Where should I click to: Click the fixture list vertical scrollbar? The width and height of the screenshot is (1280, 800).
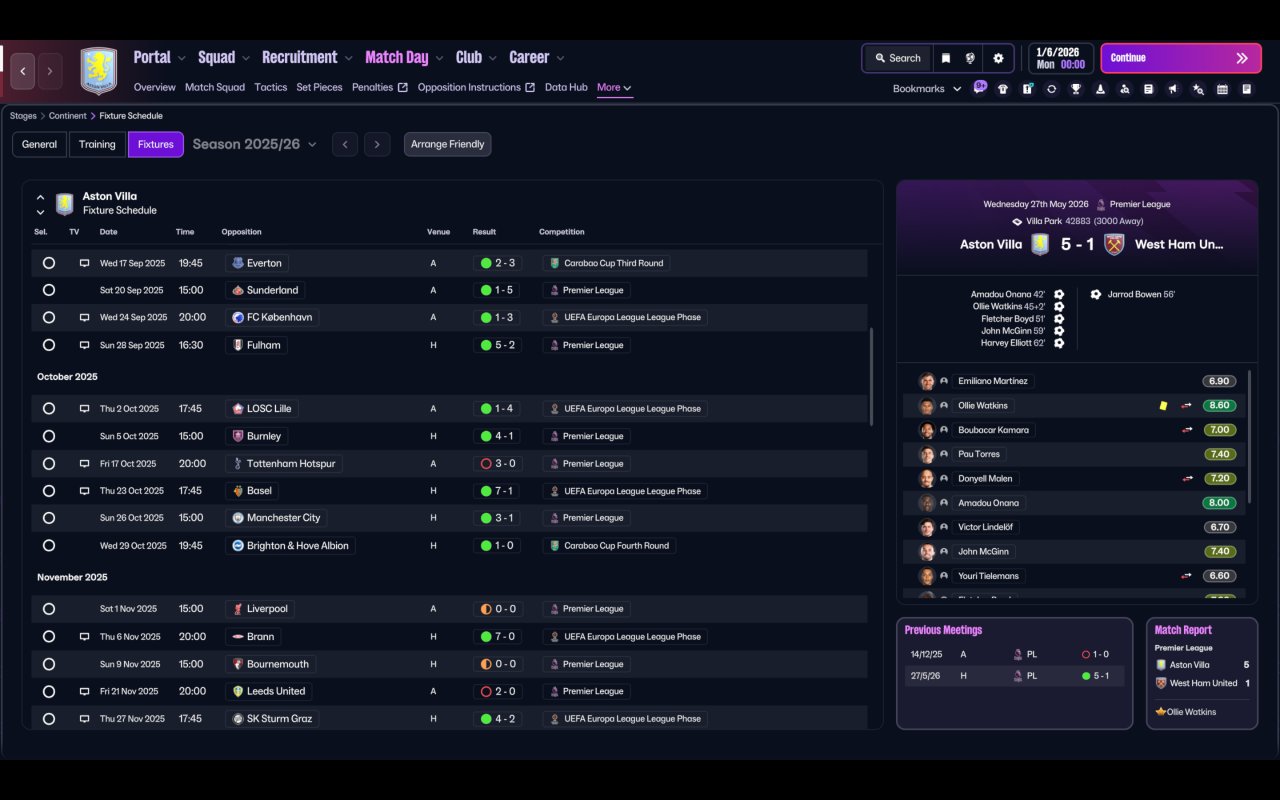(872, 376)
